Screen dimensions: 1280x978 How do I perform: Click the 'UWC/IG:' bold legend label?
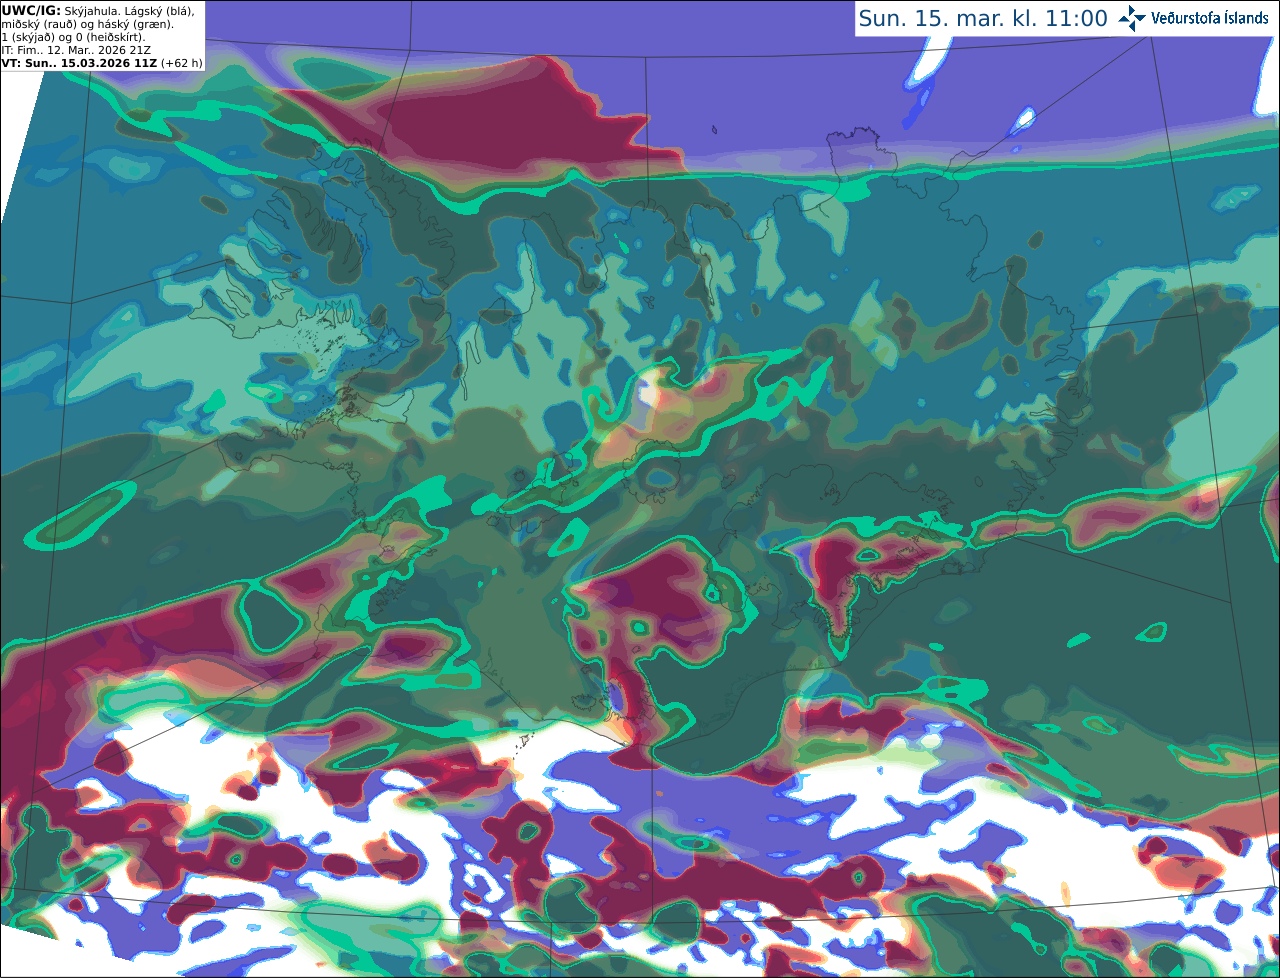tap(31, 10)
